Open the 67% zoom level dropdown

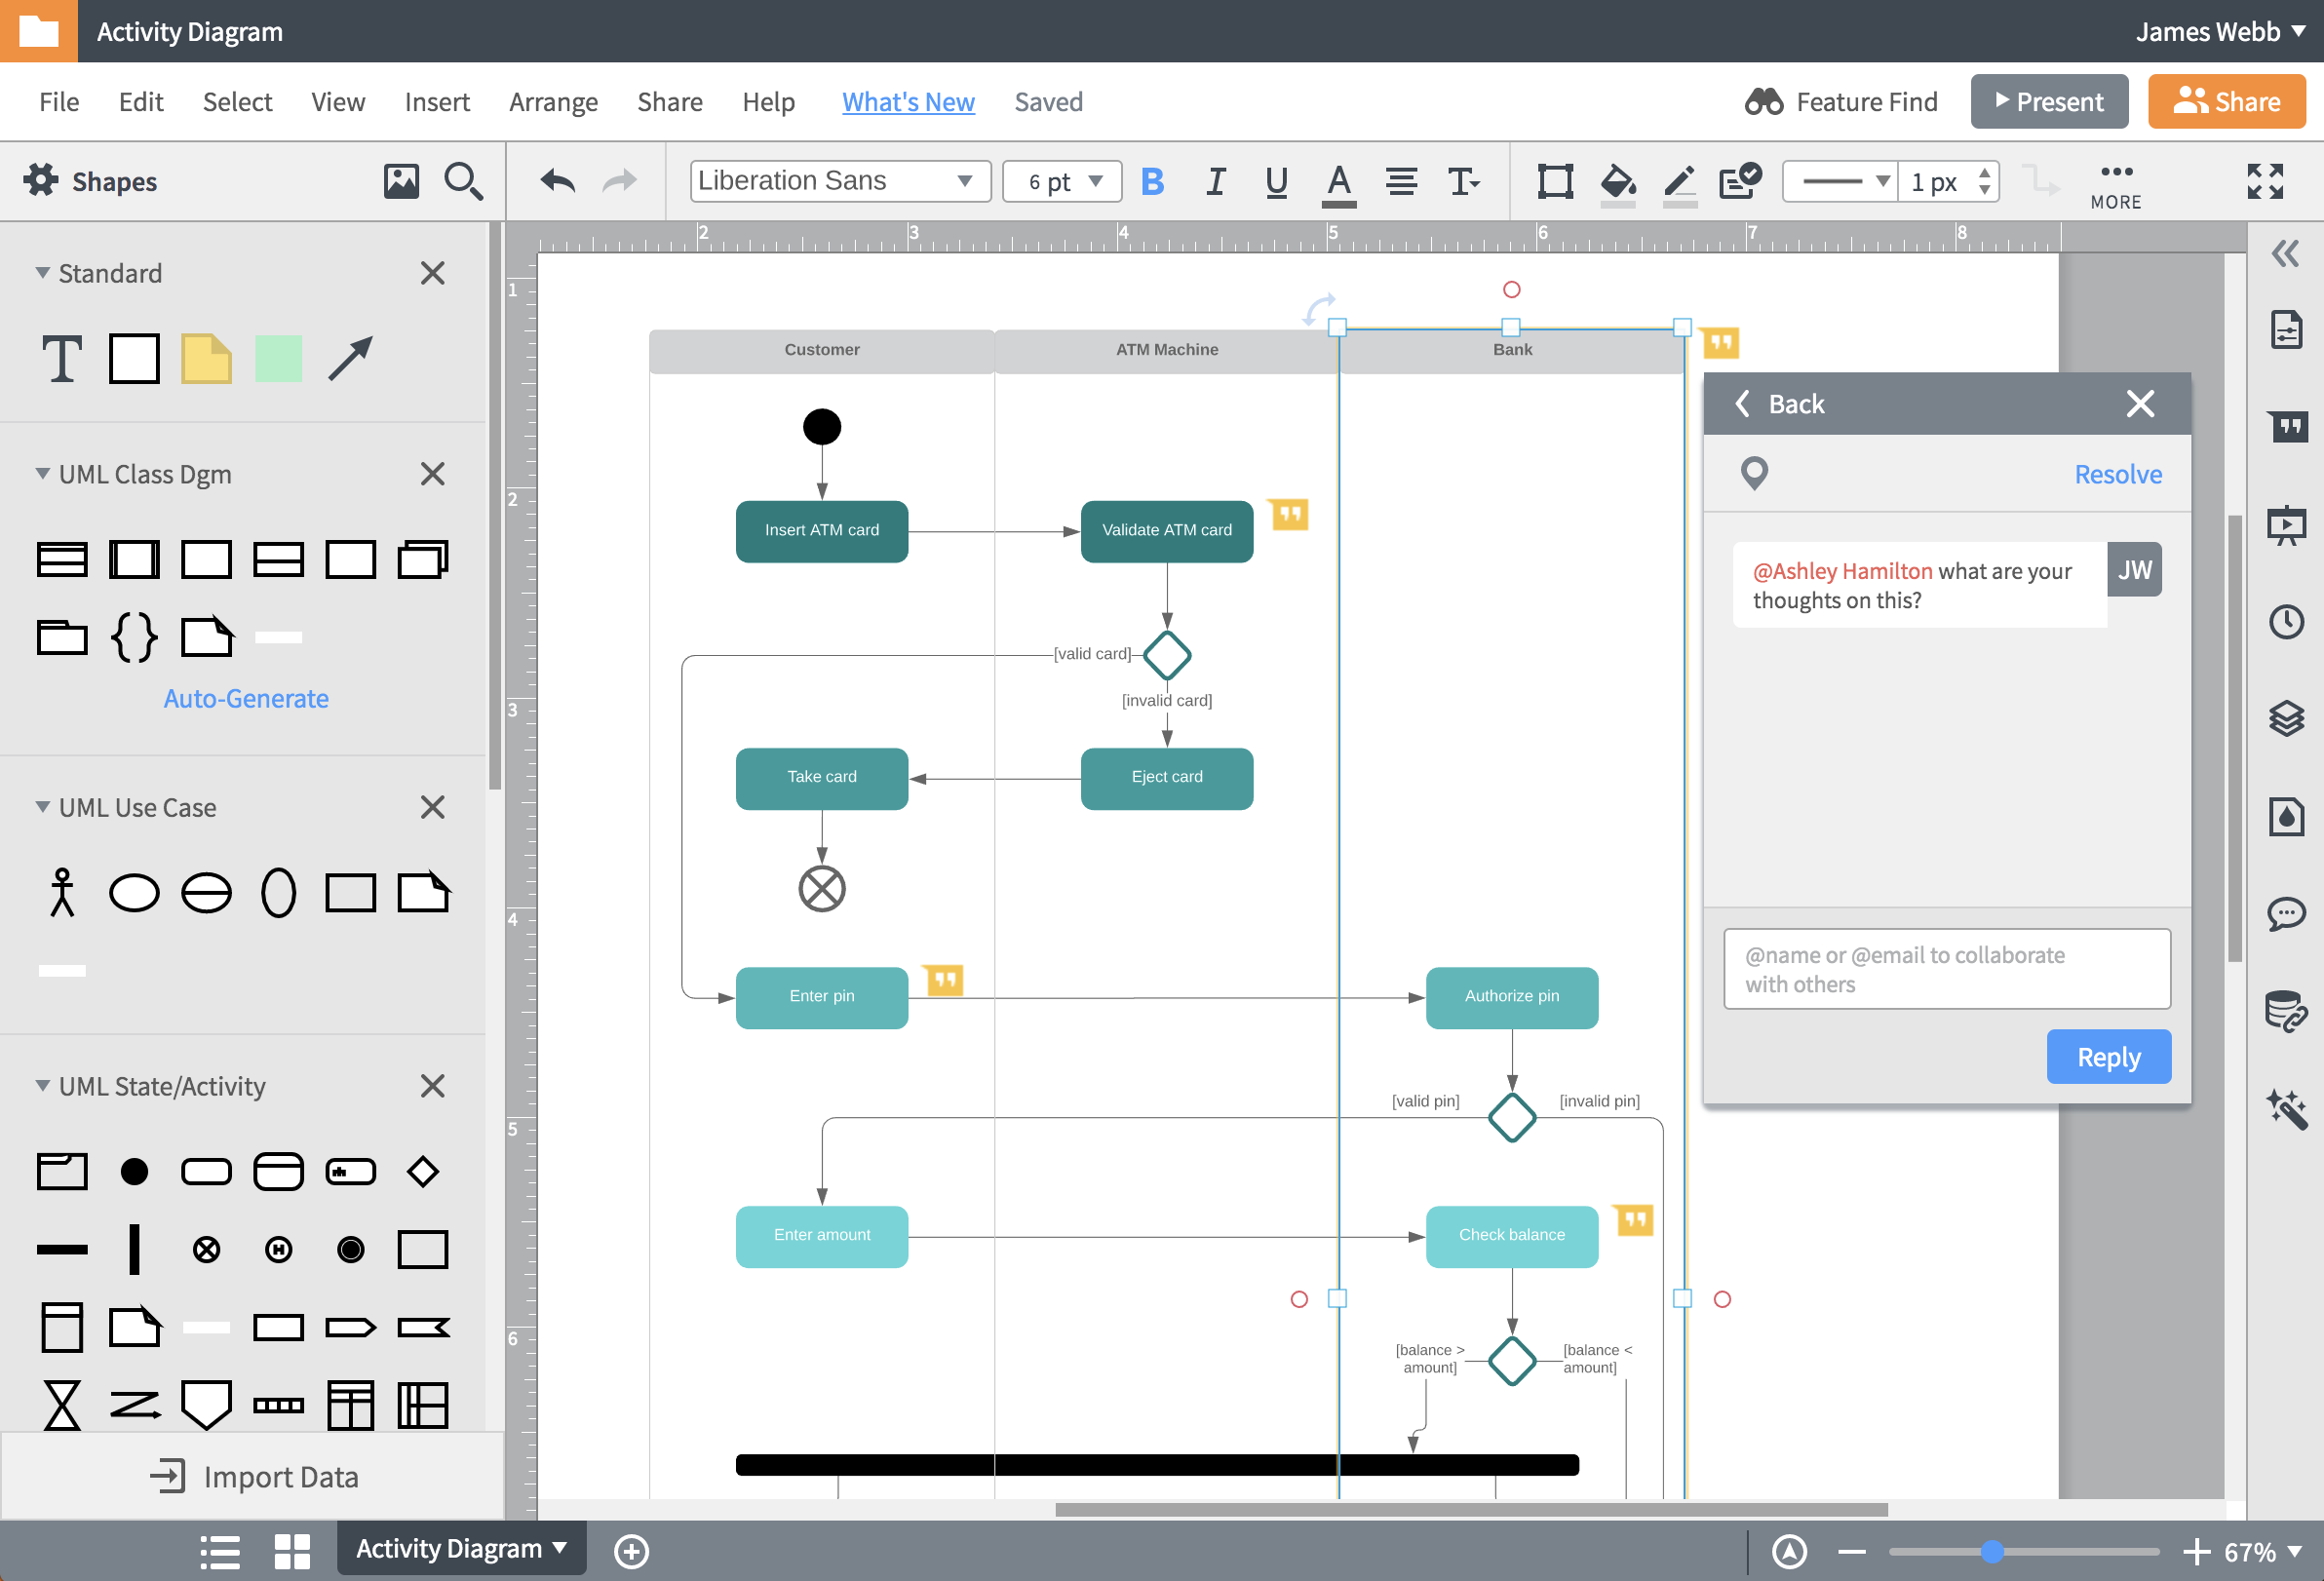click(x=2262, y=1551)
